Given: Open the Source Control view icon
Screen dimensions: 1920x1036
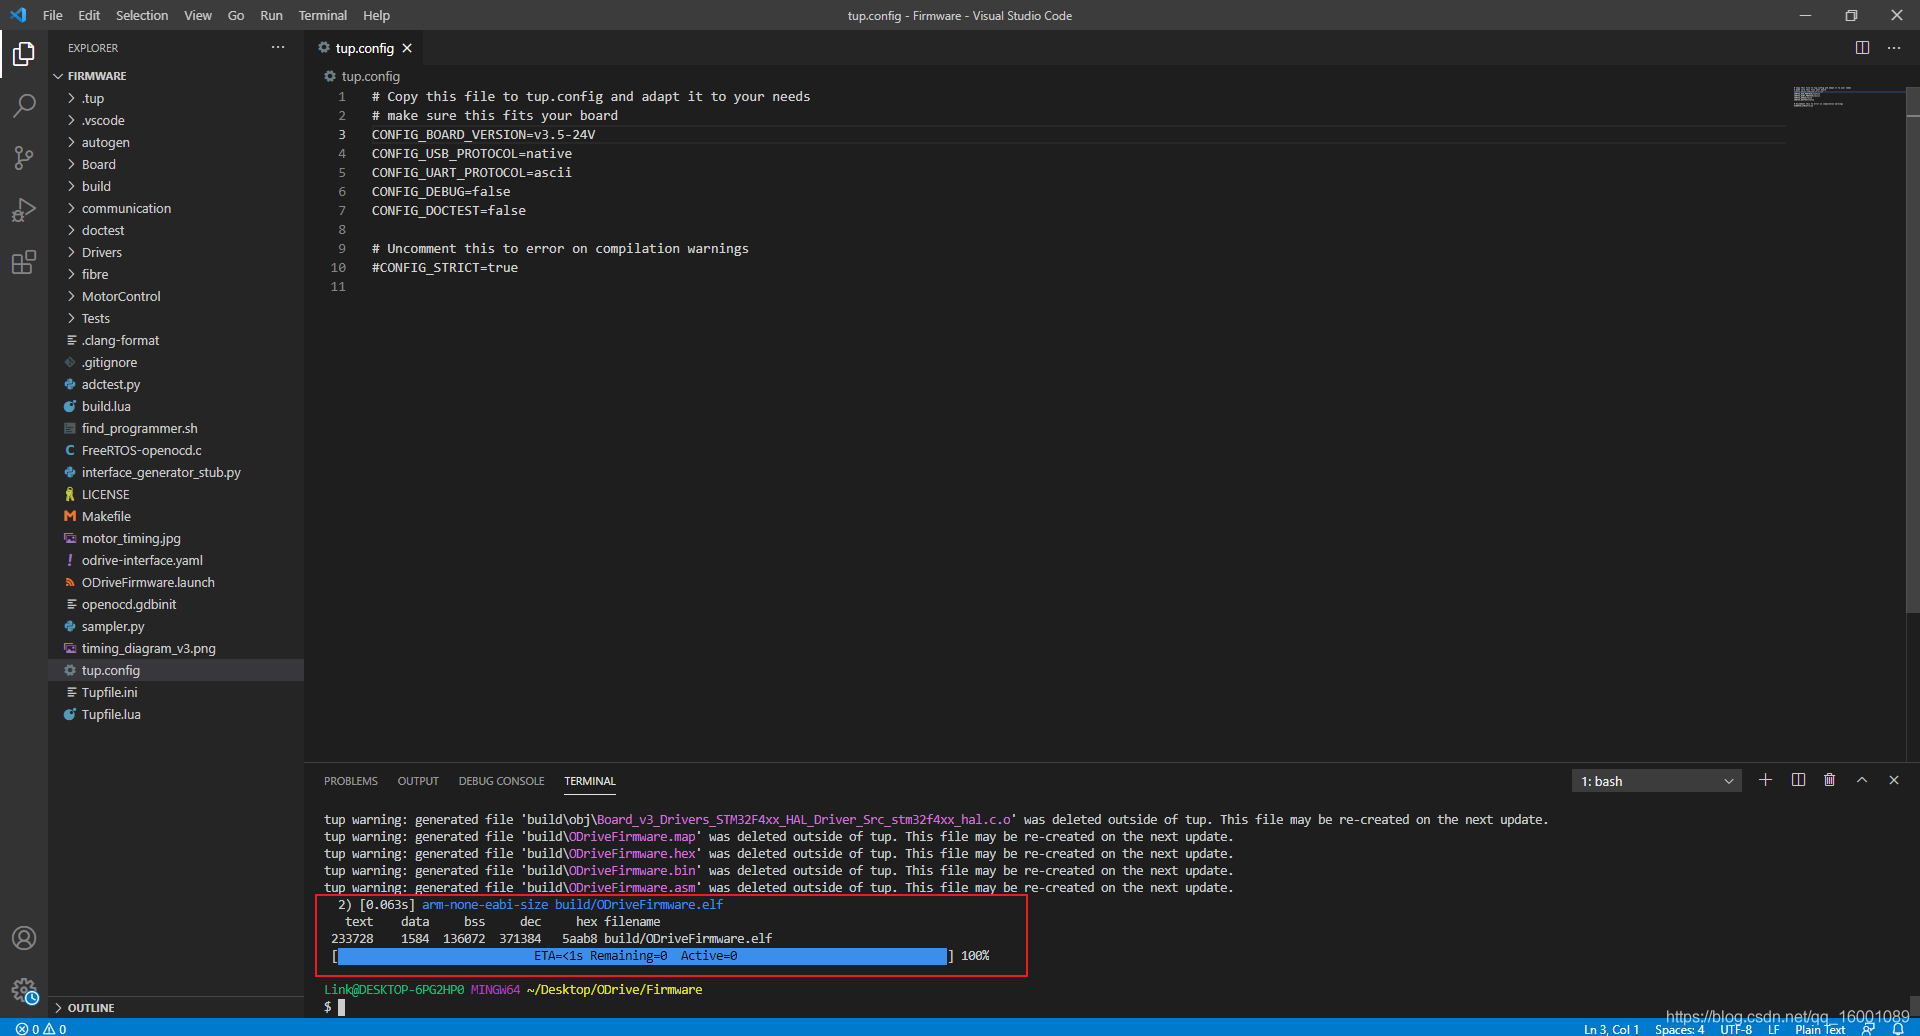Looking at the screenshot, I should point(24,157).
